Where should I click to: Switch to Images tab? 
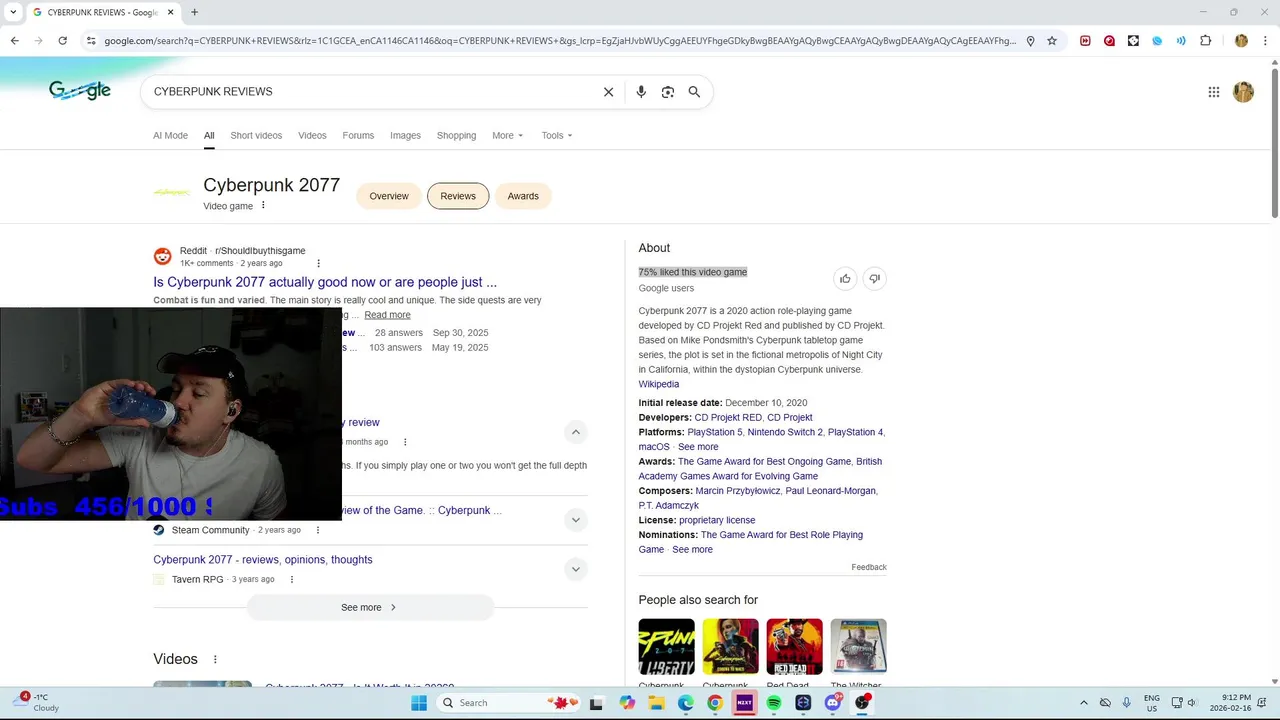tap(405, 136)
